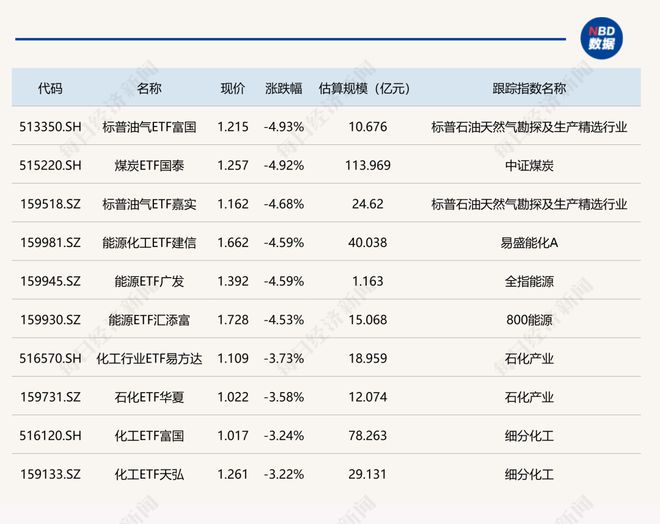Click the scale value 29.131
Image resolution: width=660 pixels, height=524 pixels.
[x=367, y=474]
